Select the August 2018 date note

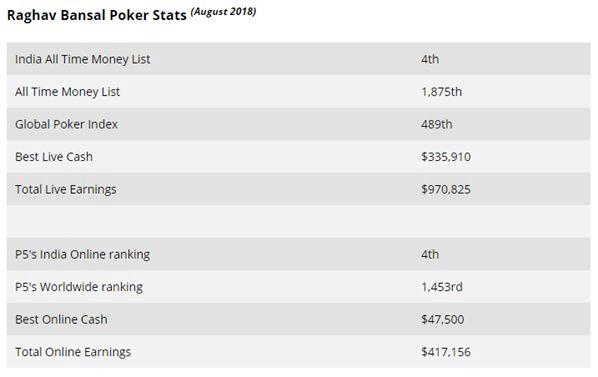pos(223,11)
